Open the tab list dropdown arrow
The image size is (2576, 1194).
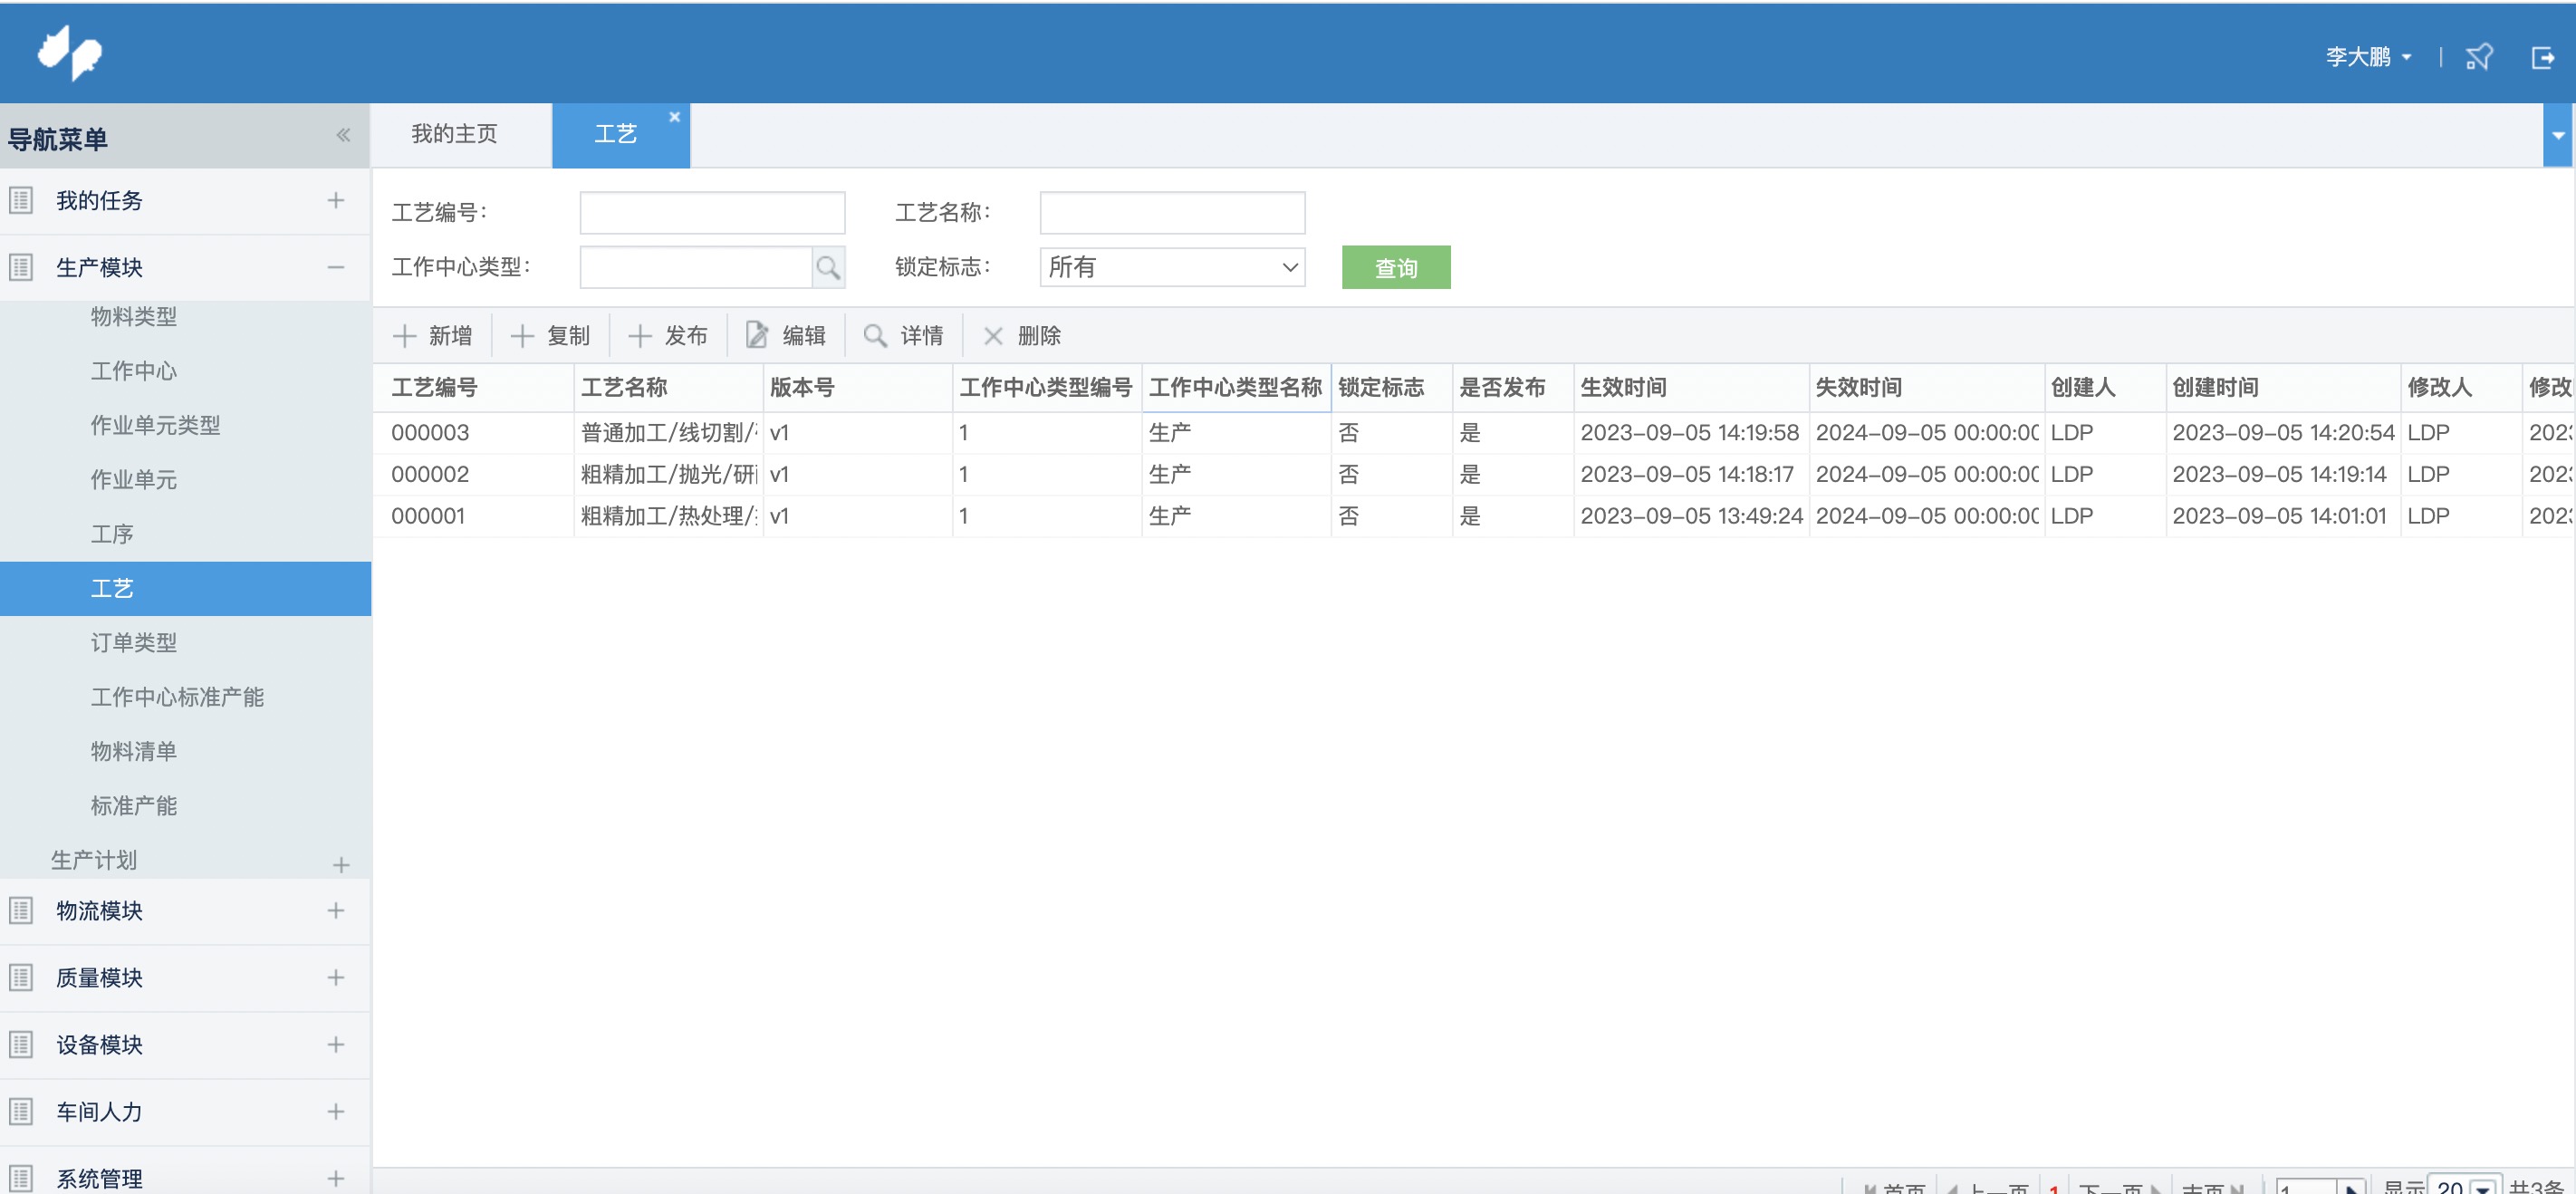[x=2558, y=135]
